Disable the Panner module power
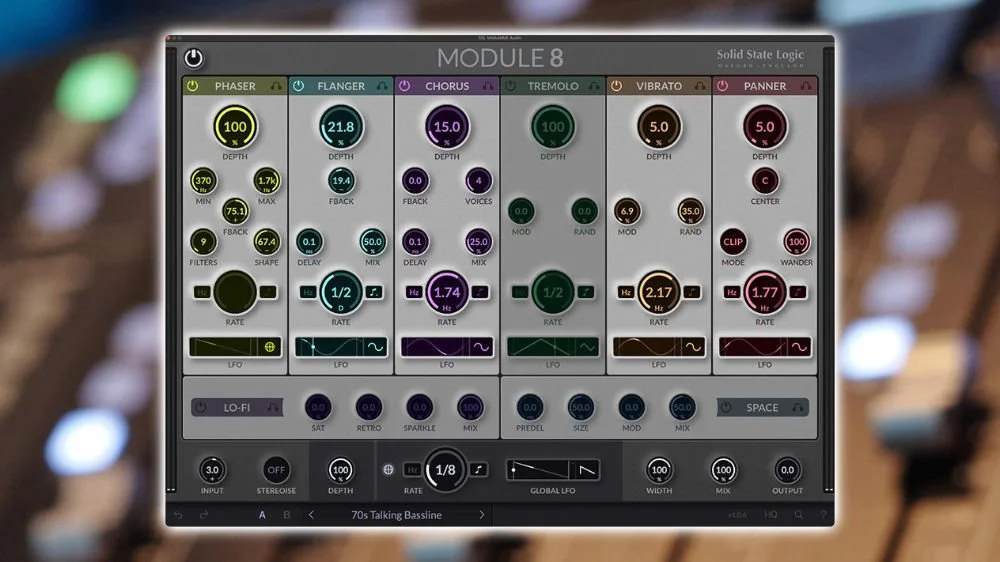The width and height of the screenshot is (1000, 562). click(x=723, y=85)
